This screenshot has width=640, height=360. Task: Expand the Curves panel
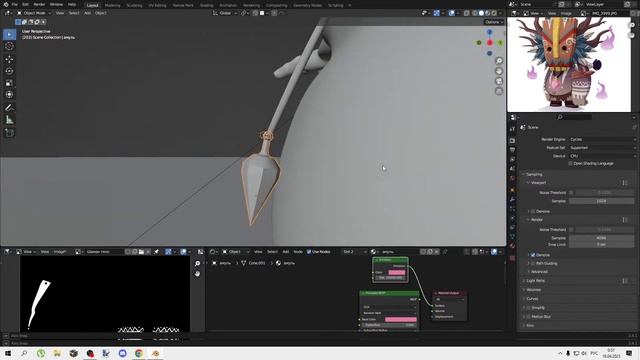[532, 299]
